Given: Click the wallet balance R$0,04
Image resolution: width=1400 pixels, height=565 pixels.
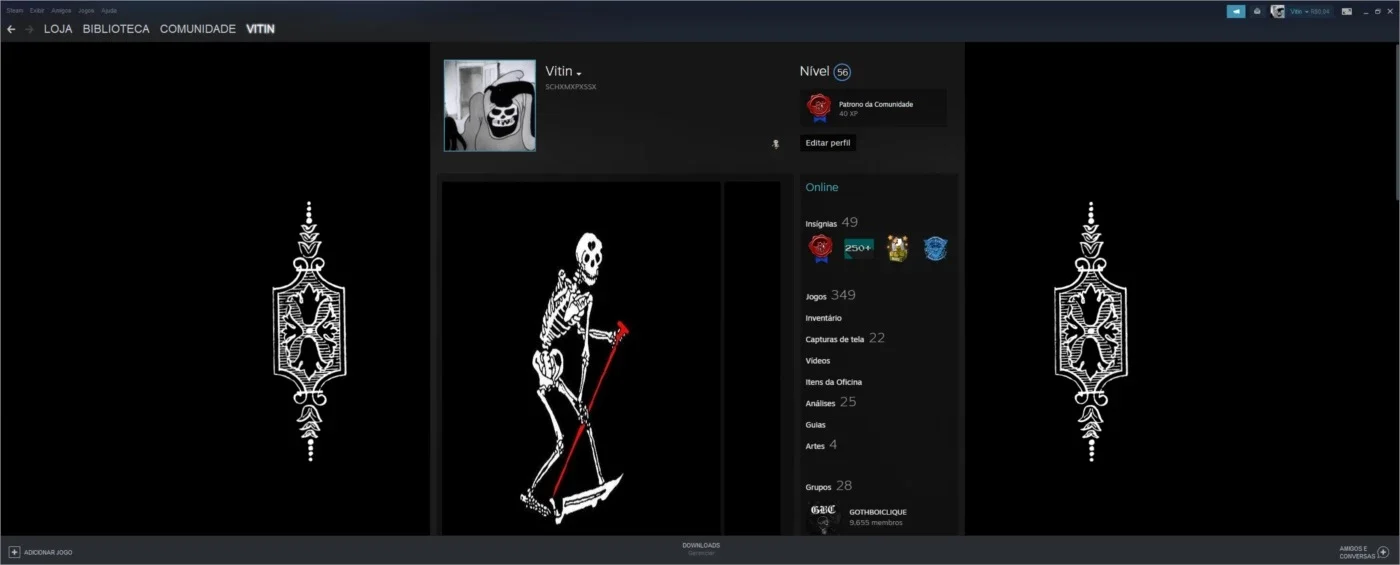Looking at the screenshot, I should pyautogui.click(x=1321, y=11).
